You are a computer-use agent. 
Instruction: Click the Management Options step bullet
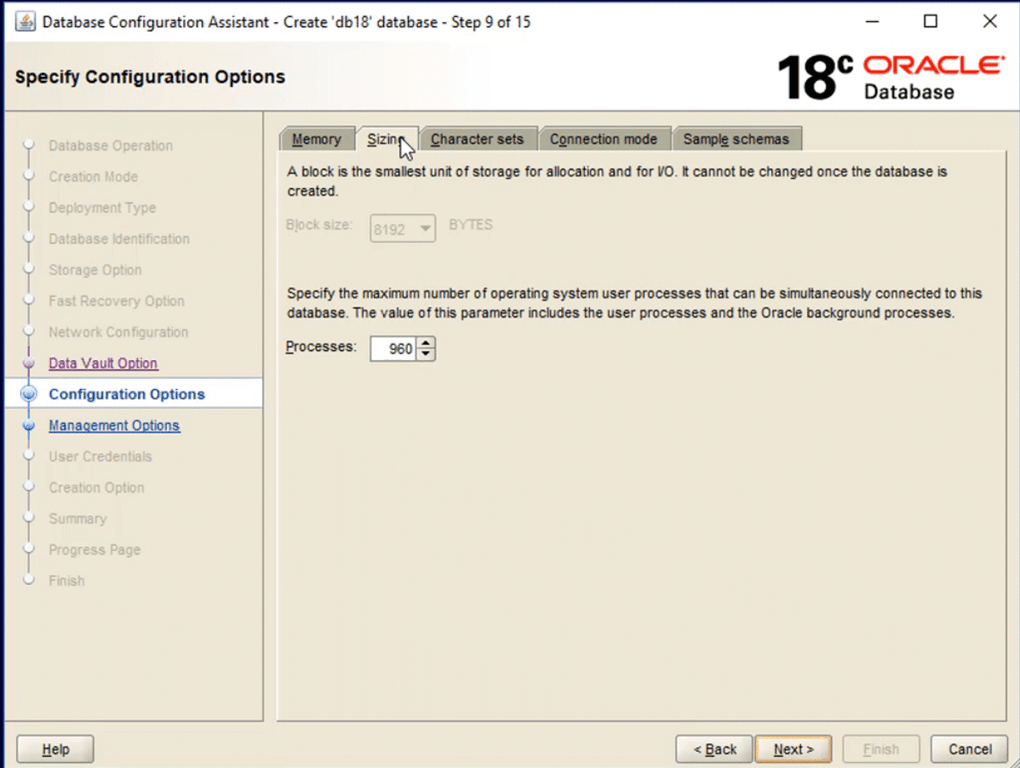click(x=29, y=425)
